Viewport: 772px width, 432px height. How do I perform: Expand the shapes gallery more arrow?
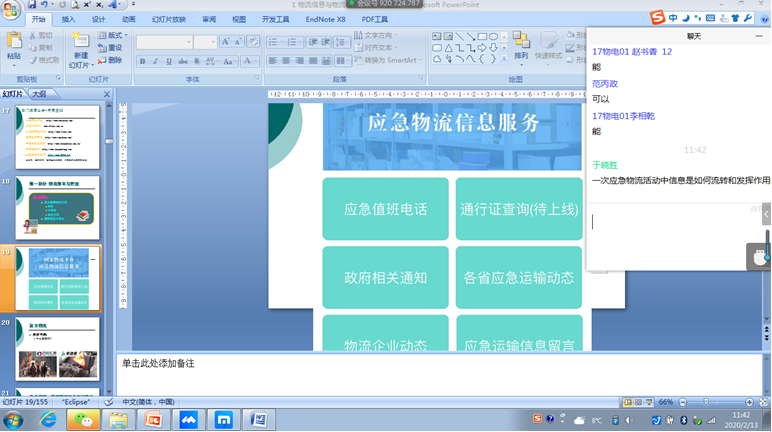pyautogui.click(x=505, y=59)
